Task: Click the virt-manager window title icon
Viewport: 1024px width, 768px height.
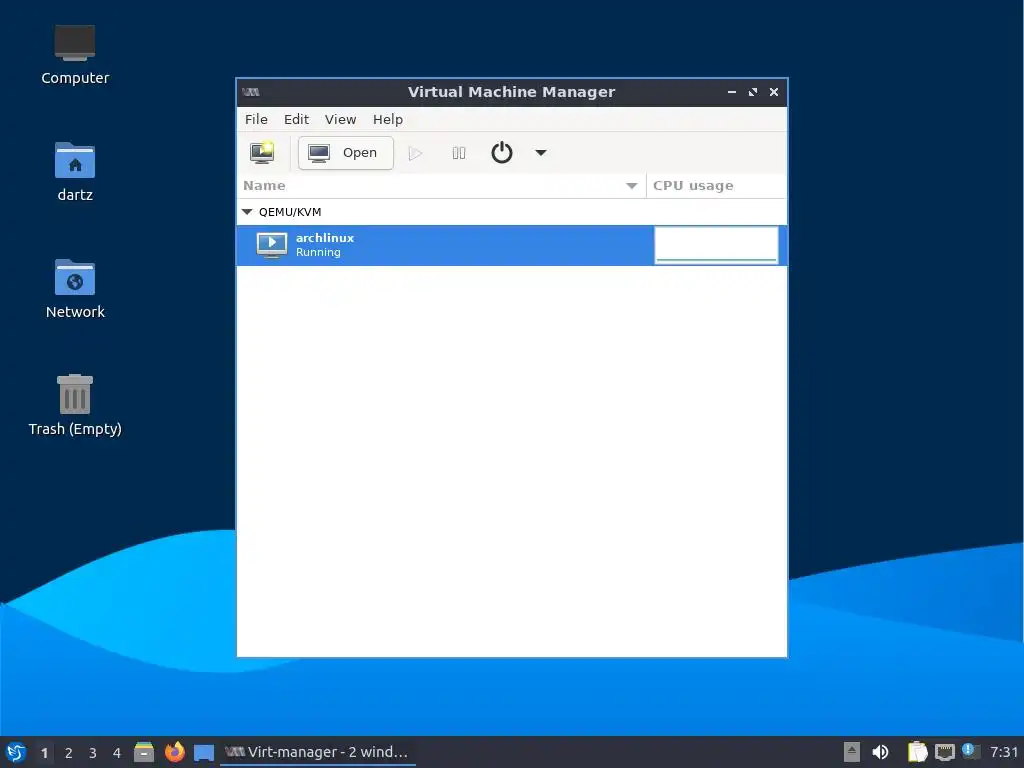Action: pos(251,92)
